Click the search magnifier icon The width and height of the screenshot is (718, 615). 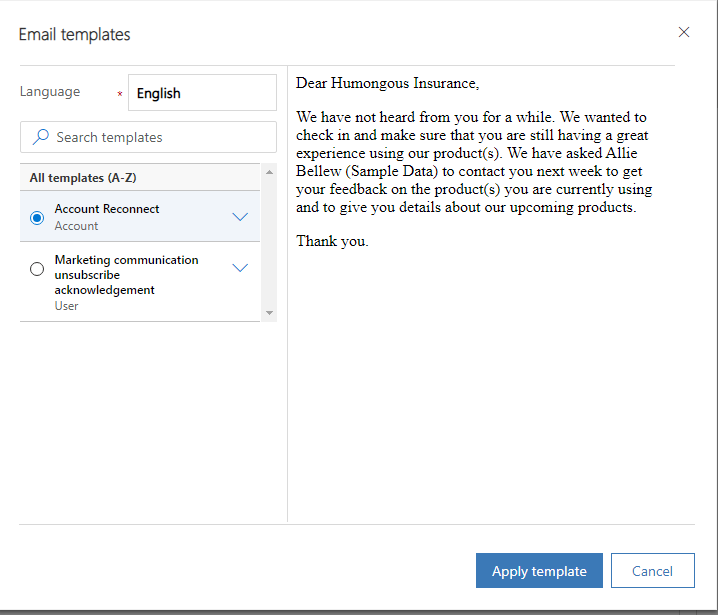(41, 137)
